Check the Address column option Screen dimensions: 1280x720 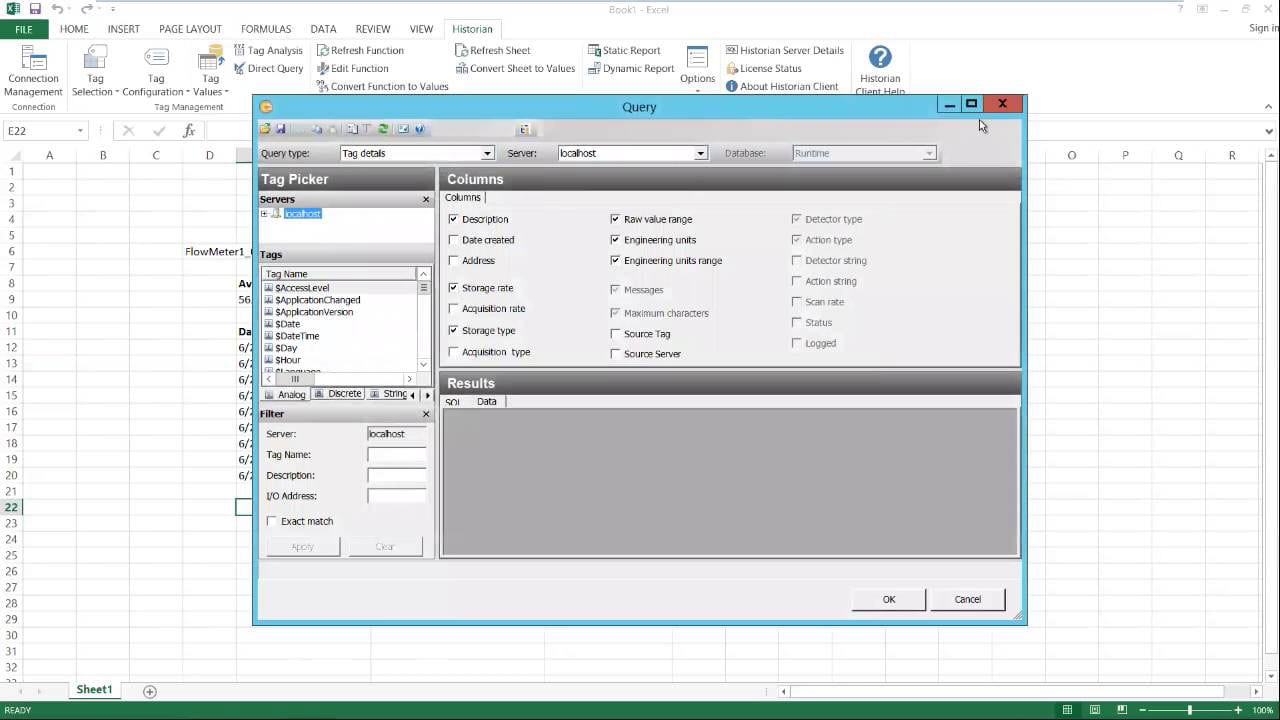[x=454, y=260]
